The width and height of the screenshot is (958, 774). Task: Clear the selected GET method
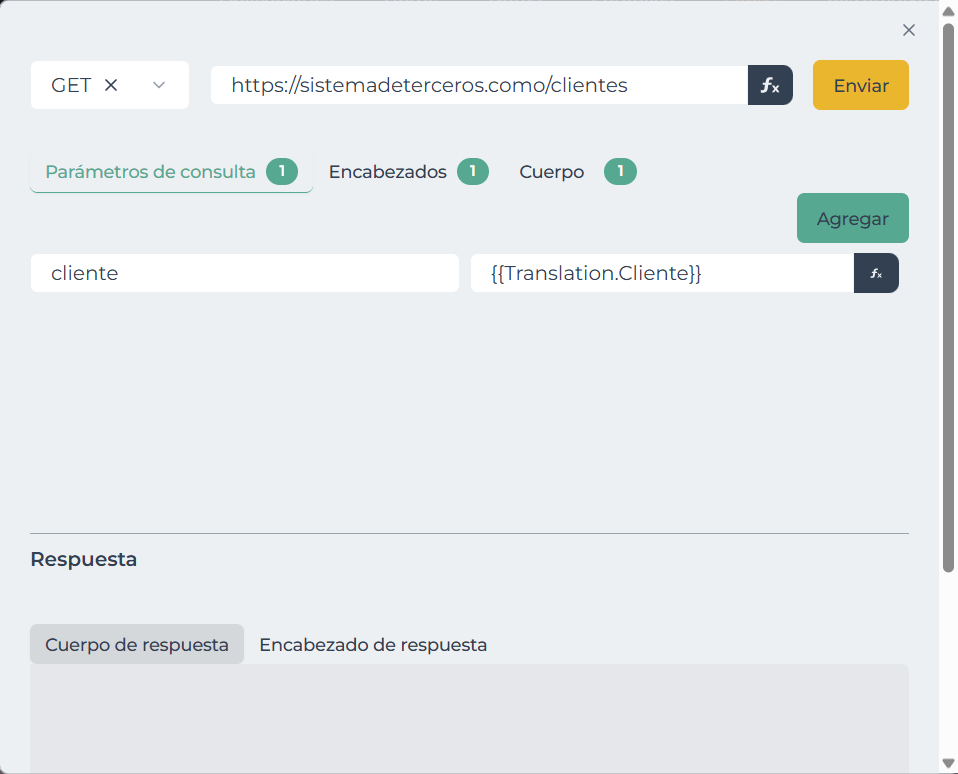click(x=111, y=86)
